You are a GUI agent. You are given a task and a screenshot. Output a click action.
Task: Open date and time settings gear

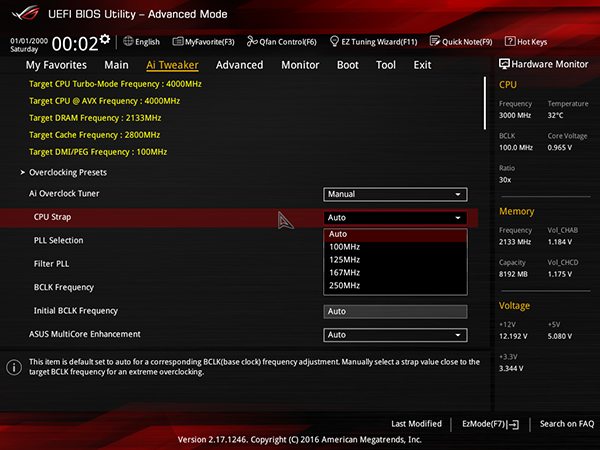105,39
